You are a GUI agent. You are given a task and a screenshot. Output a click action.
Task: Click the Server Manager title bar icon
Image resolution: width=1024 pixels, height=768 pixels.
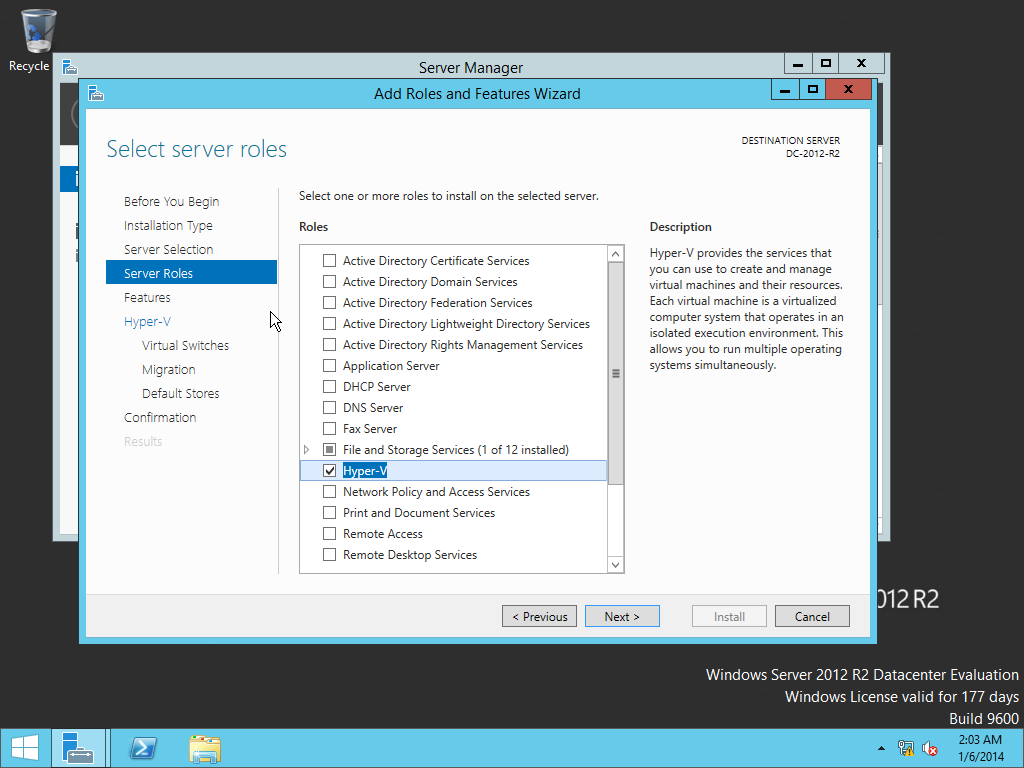tap(70, 67)
